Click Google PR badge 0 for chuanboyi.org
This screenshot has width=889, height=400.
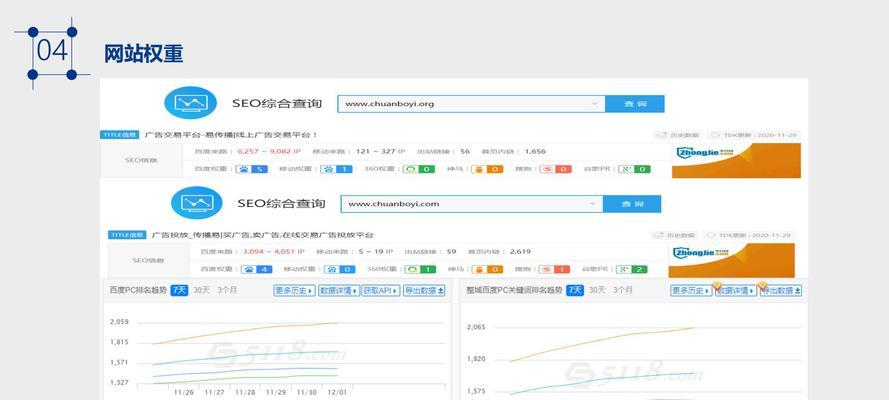coord(634,169)
